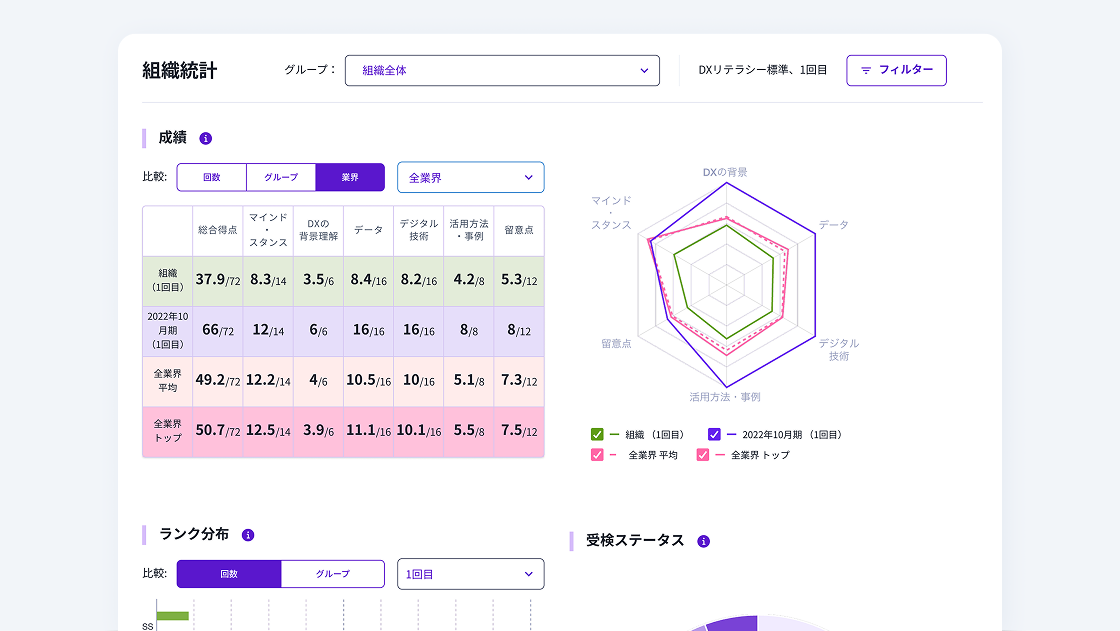Image resolution: width=1120 pixels, height=631 pixels.
Task: Click the 50.7/72 total score cell
Action: [218, 431]
